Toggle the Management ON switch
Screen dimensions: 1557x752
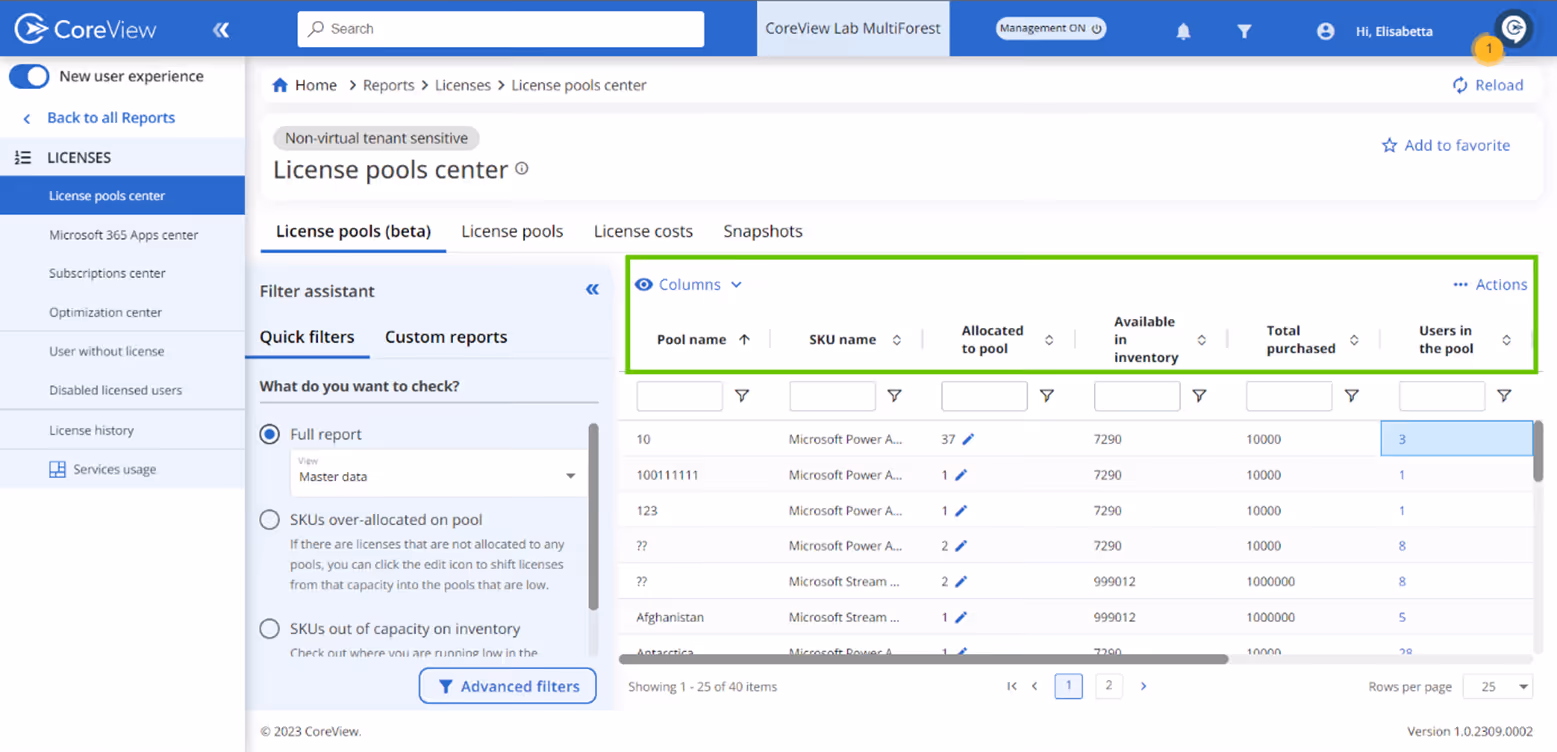[x=1050, y=29]
